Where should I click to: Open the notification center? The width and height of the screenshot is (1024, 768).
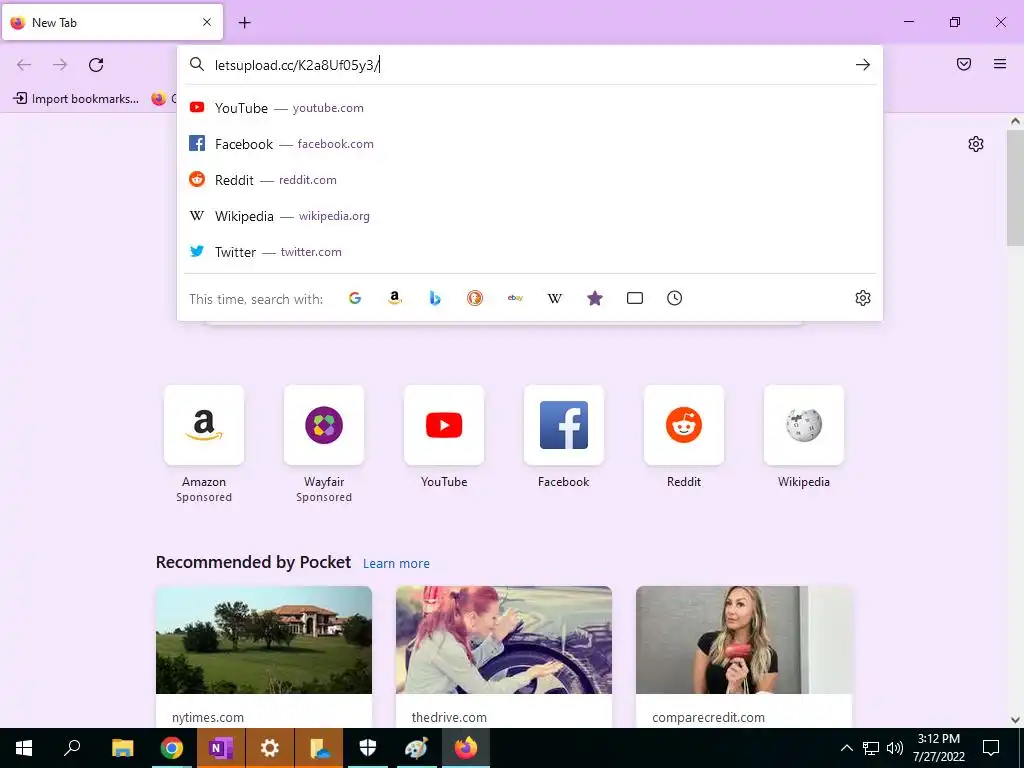tap(991, 748)
